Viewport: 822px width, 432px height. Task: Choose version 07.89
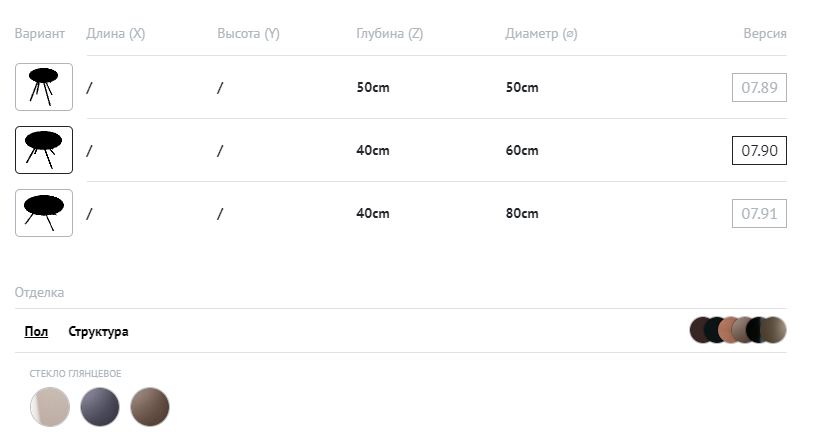(x=759, y=87)
